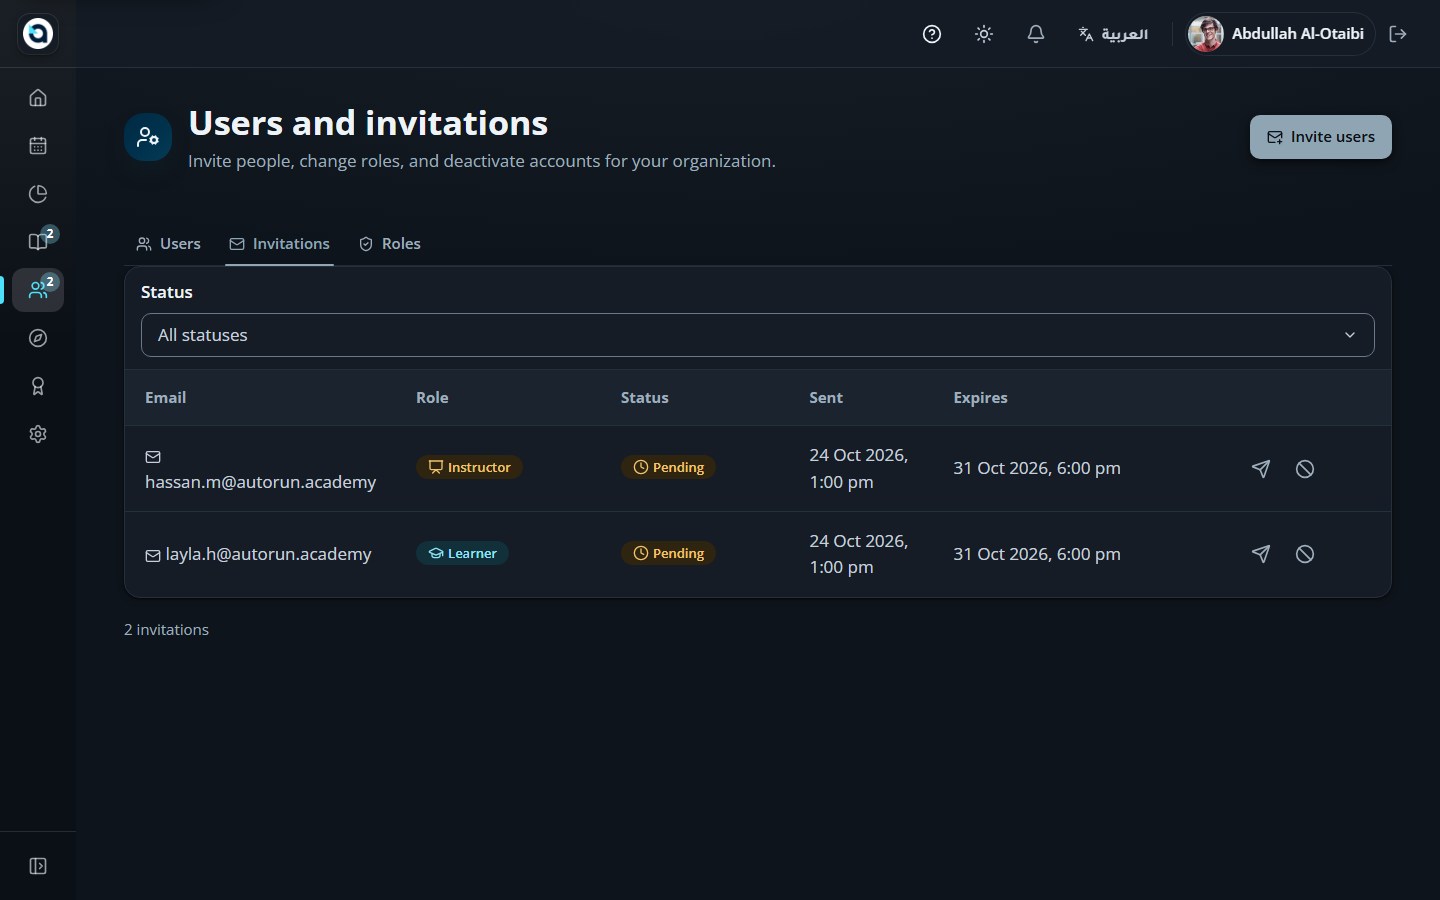Click the expiry date in layla.h row
Screen dimensions: 1440x900
coord(1037,554)
